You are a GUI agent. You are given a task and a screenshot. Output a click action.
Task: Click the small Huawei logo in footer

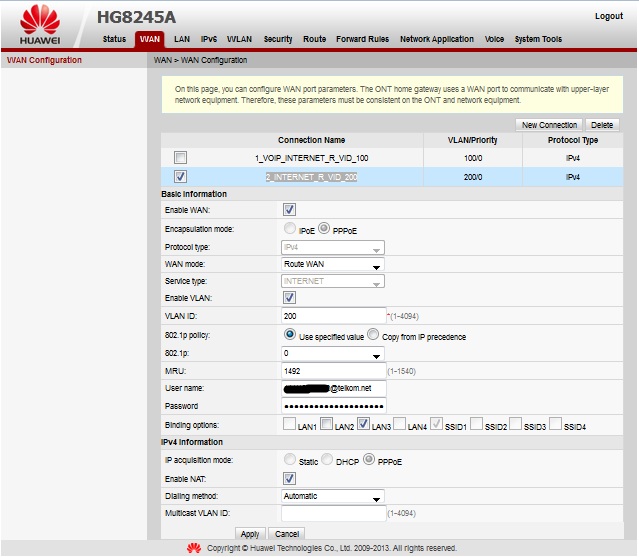point(194,548)
